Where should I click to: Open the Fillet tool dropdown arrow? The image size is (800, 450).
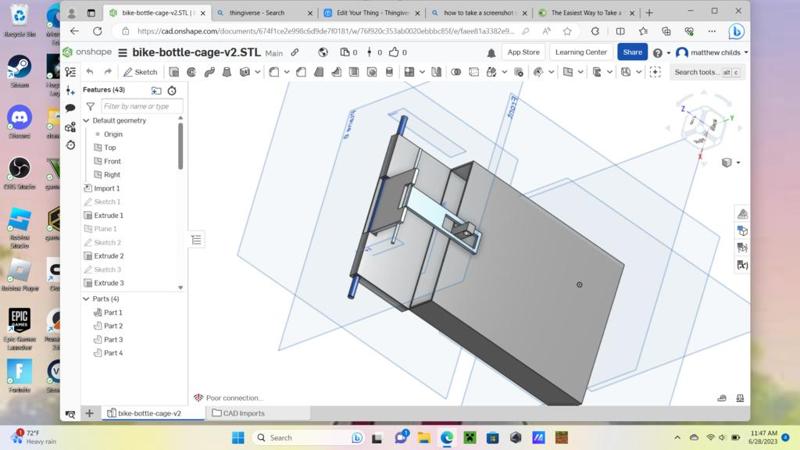[x=287, y=72]
